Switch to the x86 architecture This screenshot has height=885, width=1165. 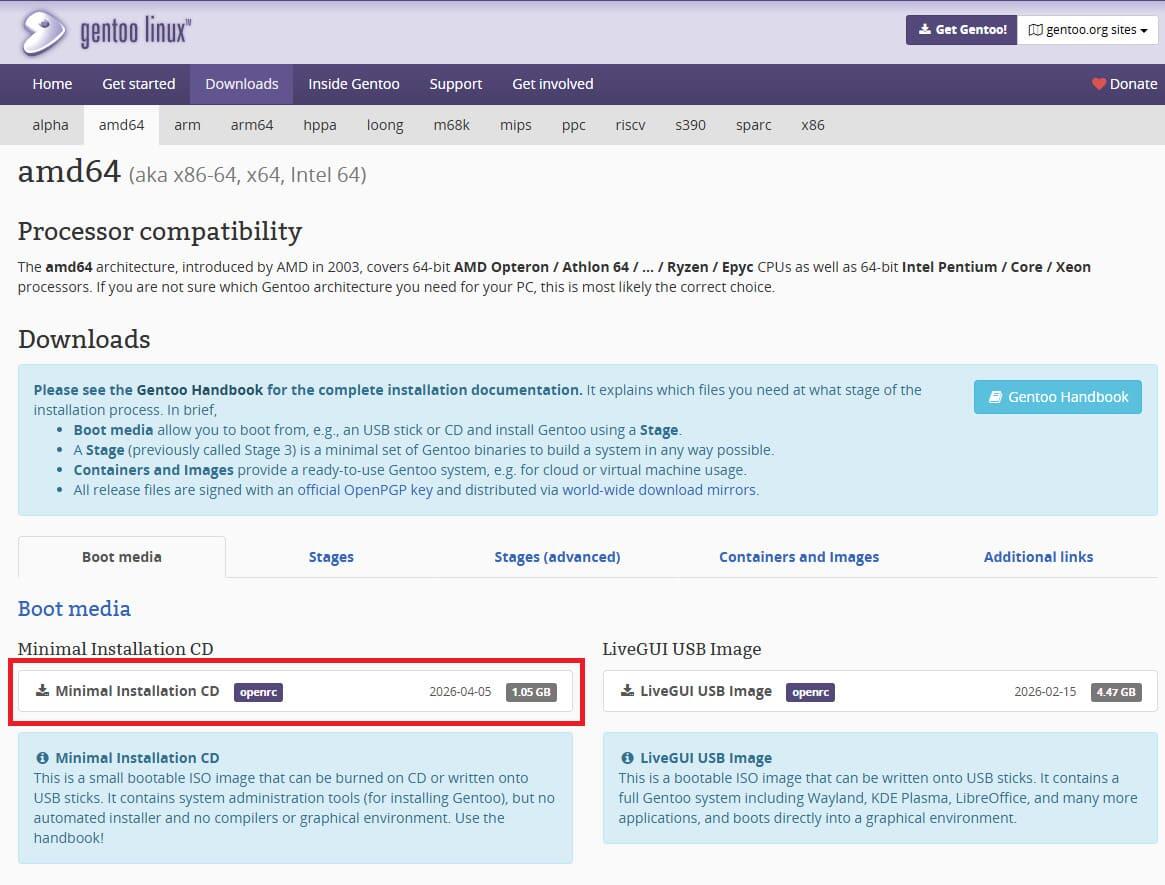[x=812, y=125]
